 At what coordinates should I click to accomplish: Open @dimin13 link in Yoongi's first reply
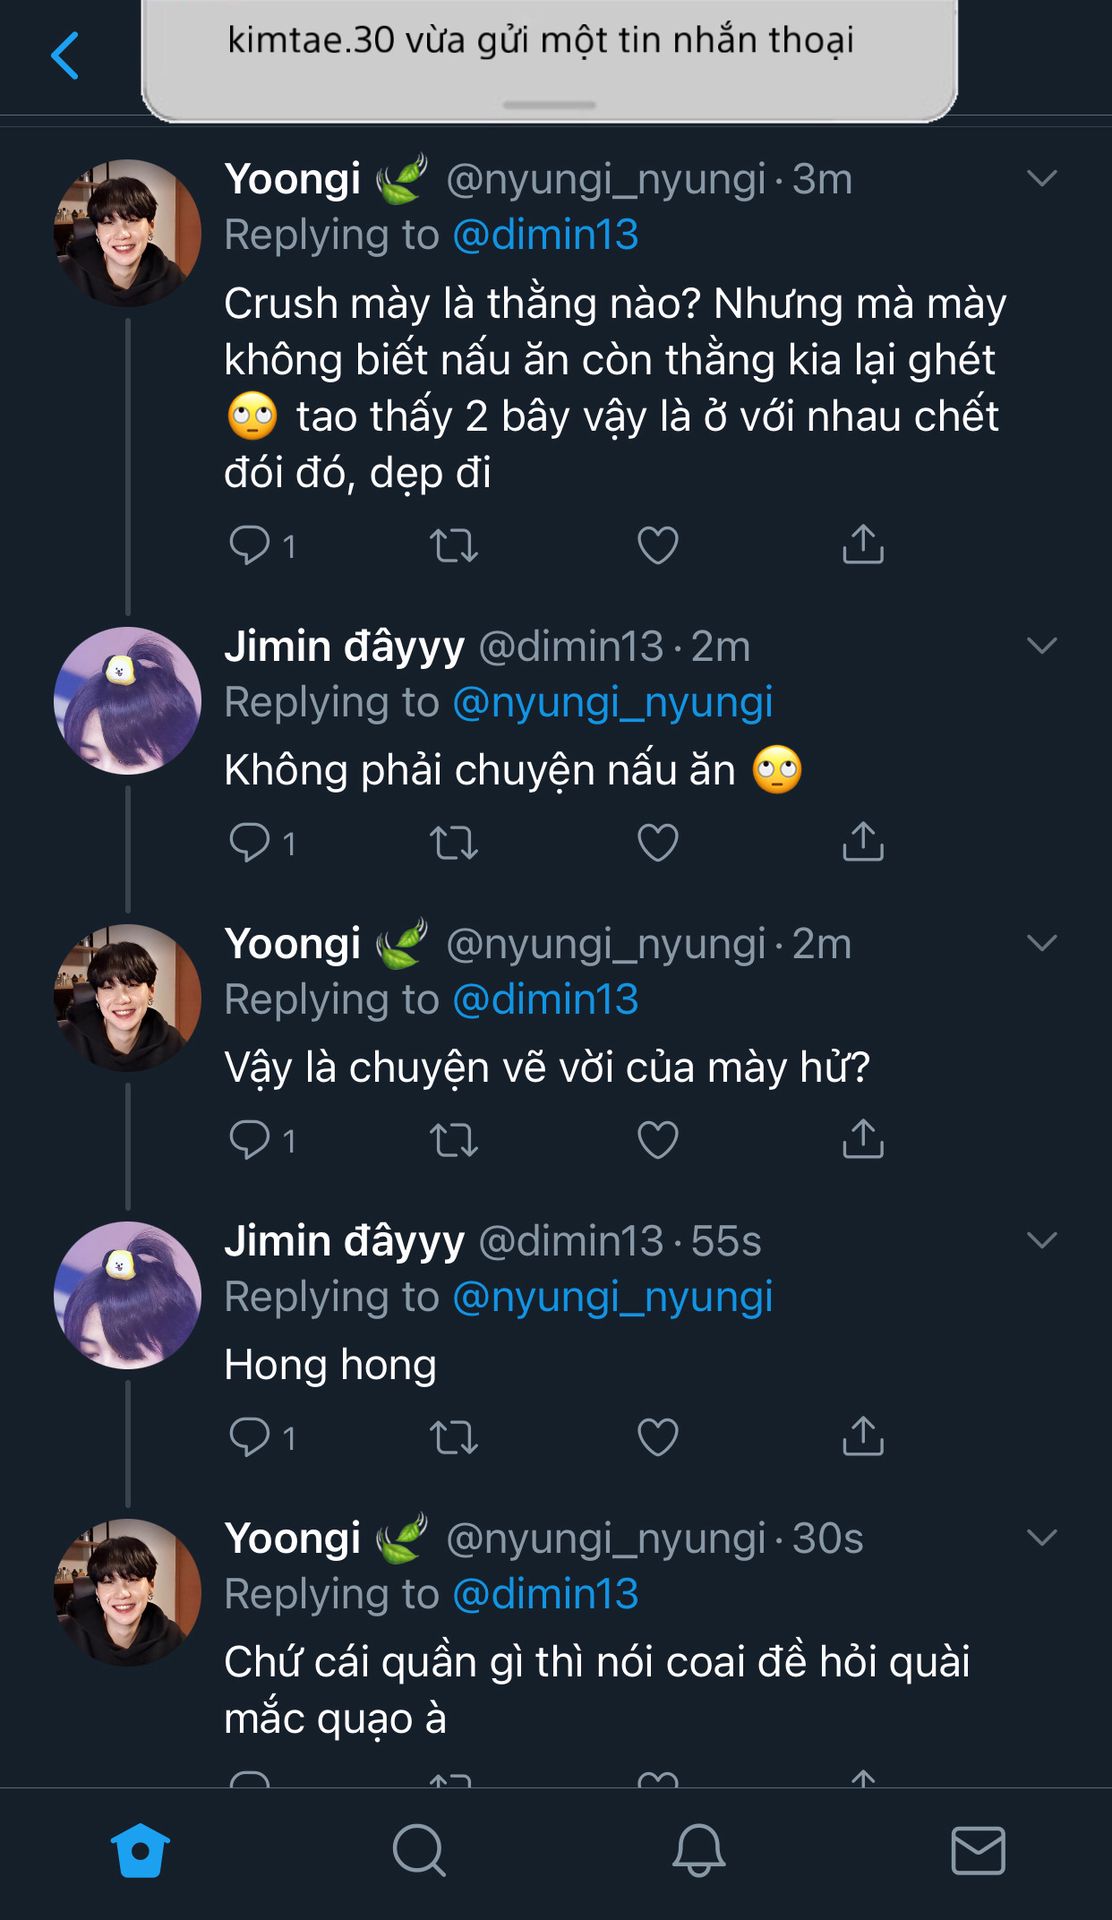pyautogui.click(x=546, y=235)
